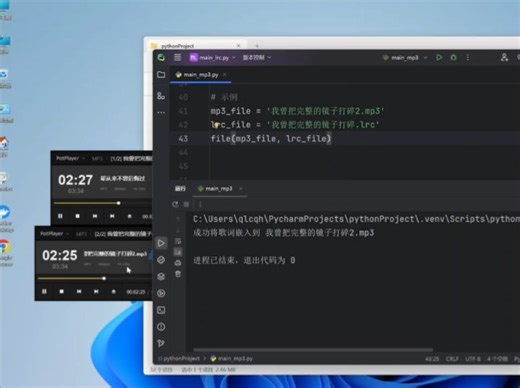Jump up the stack trace in console
This screenshot has width=520, height=388.
(x=178, y=219)
